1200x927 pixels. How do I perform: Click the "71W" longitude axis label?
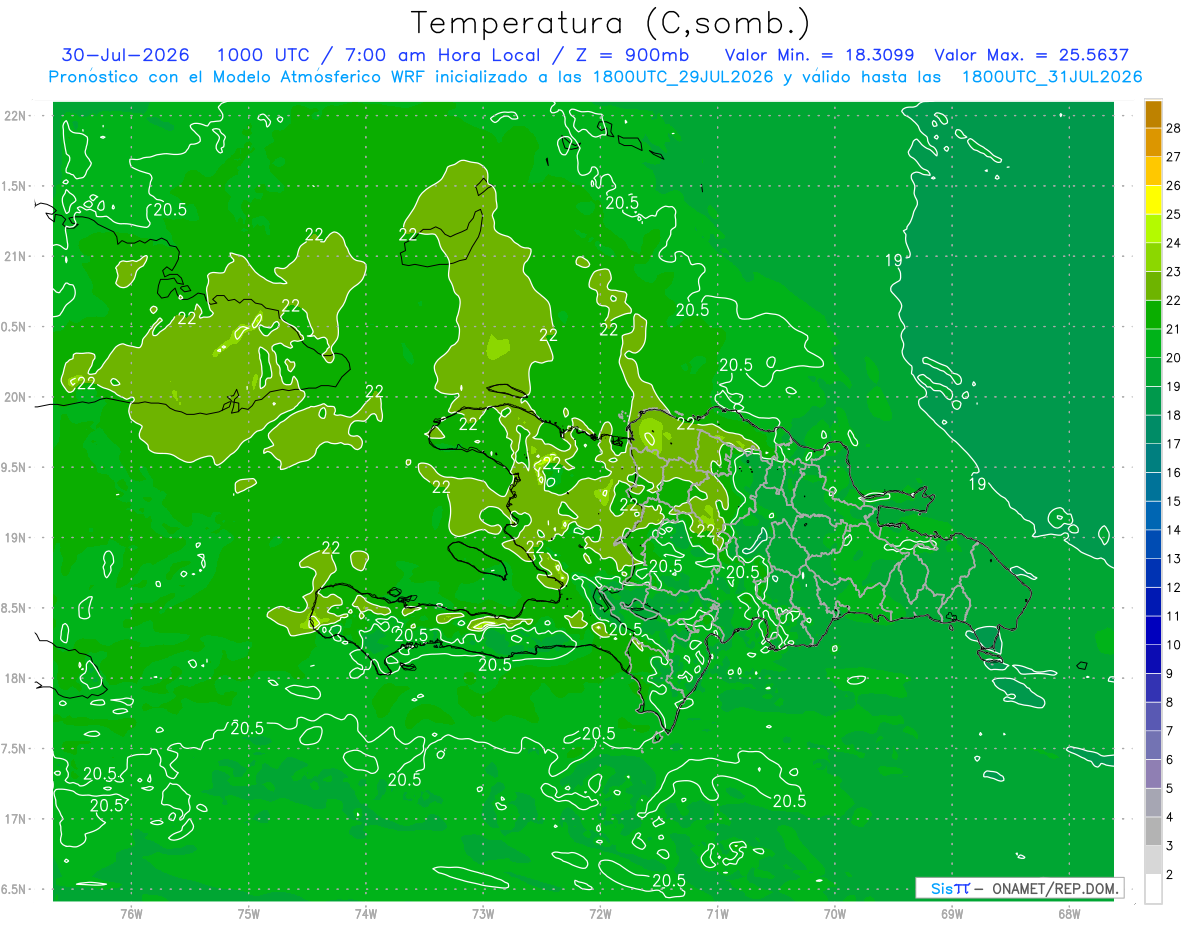click(717, 913)
